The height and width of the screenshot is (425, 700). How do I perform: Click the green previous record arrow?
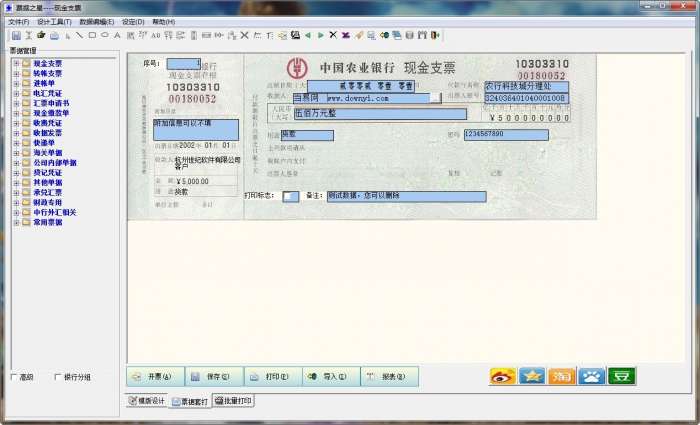coord(308,35)
